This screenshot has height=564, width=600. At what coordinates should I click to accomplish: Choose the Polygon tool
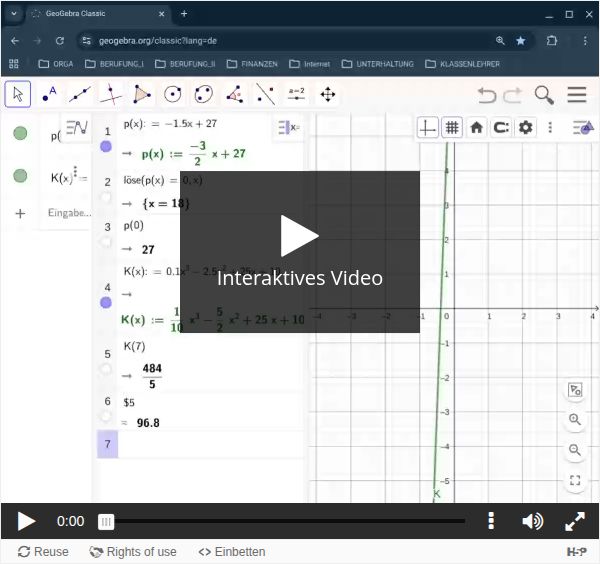[142, 95]
